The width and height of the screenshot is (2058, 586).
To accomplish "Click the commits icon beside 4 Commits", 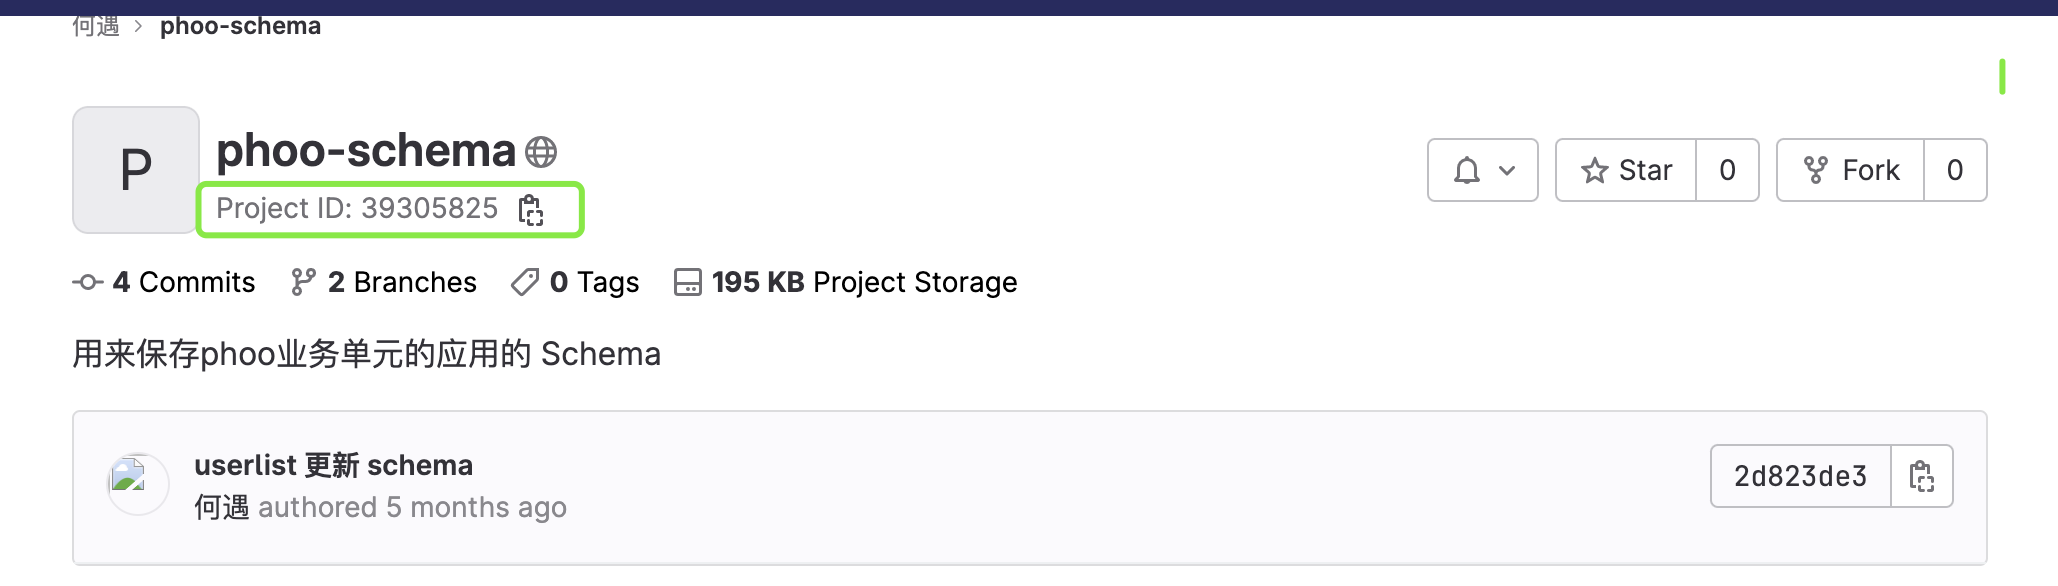I will (x=88, y=282).
